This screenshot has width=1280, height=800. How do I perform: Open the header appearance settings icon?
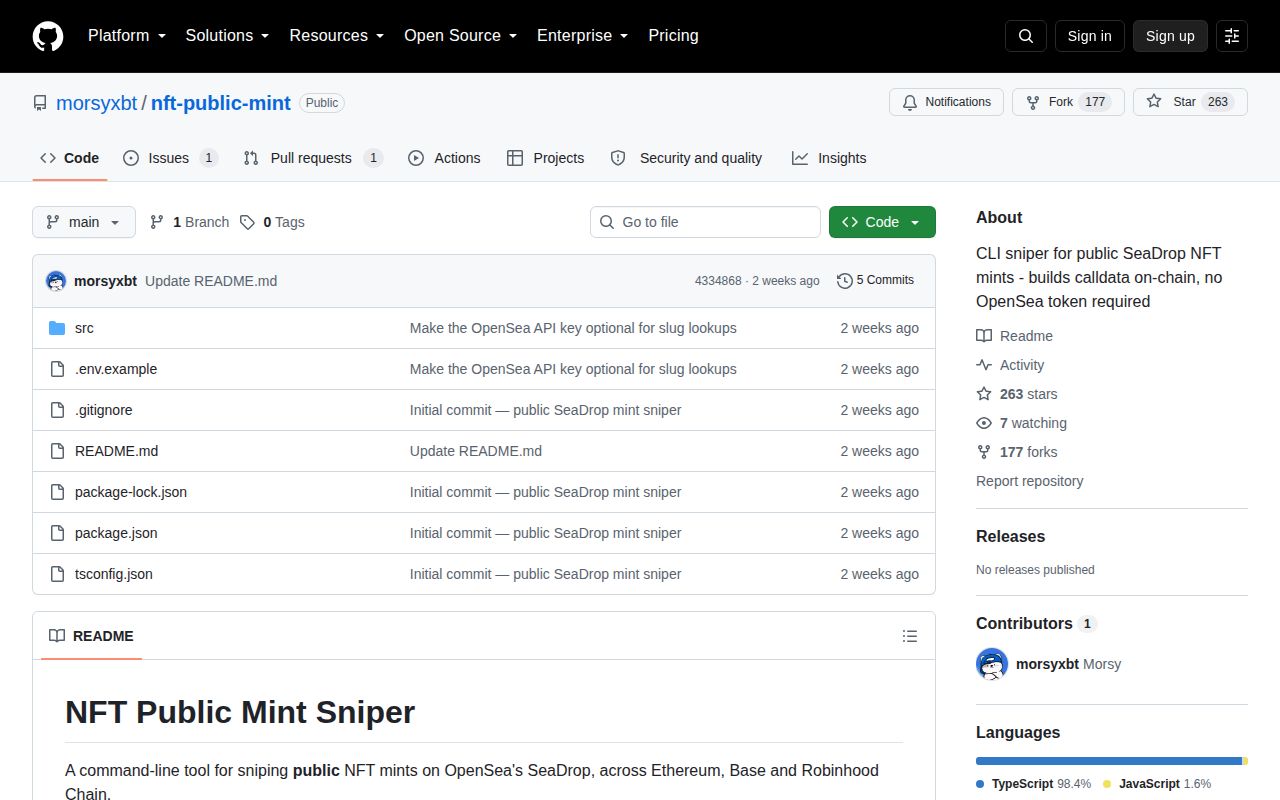tap(1232, 36)
